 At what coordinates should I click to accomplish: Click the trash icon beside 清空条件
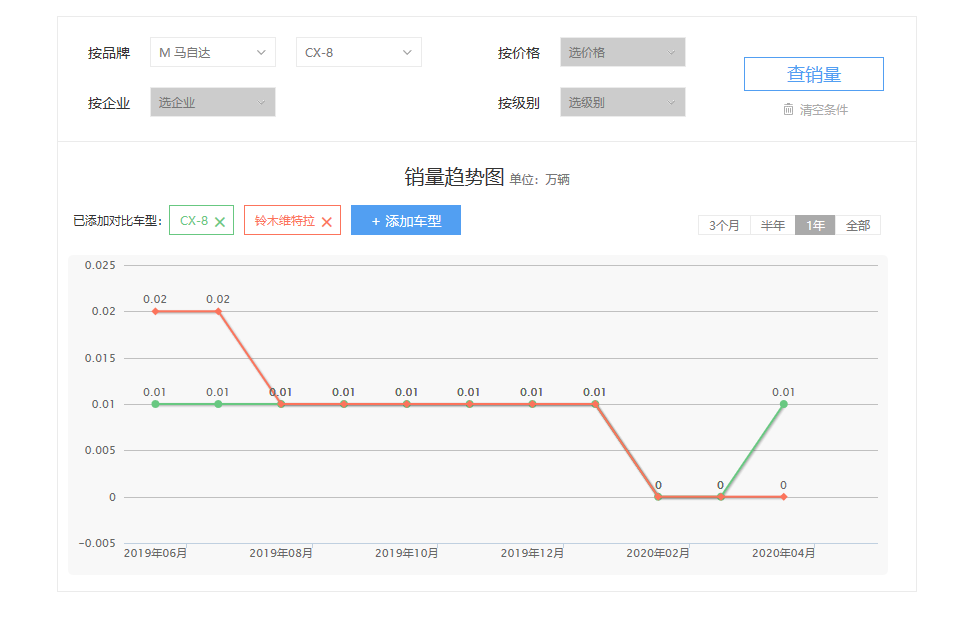(788, 109)
